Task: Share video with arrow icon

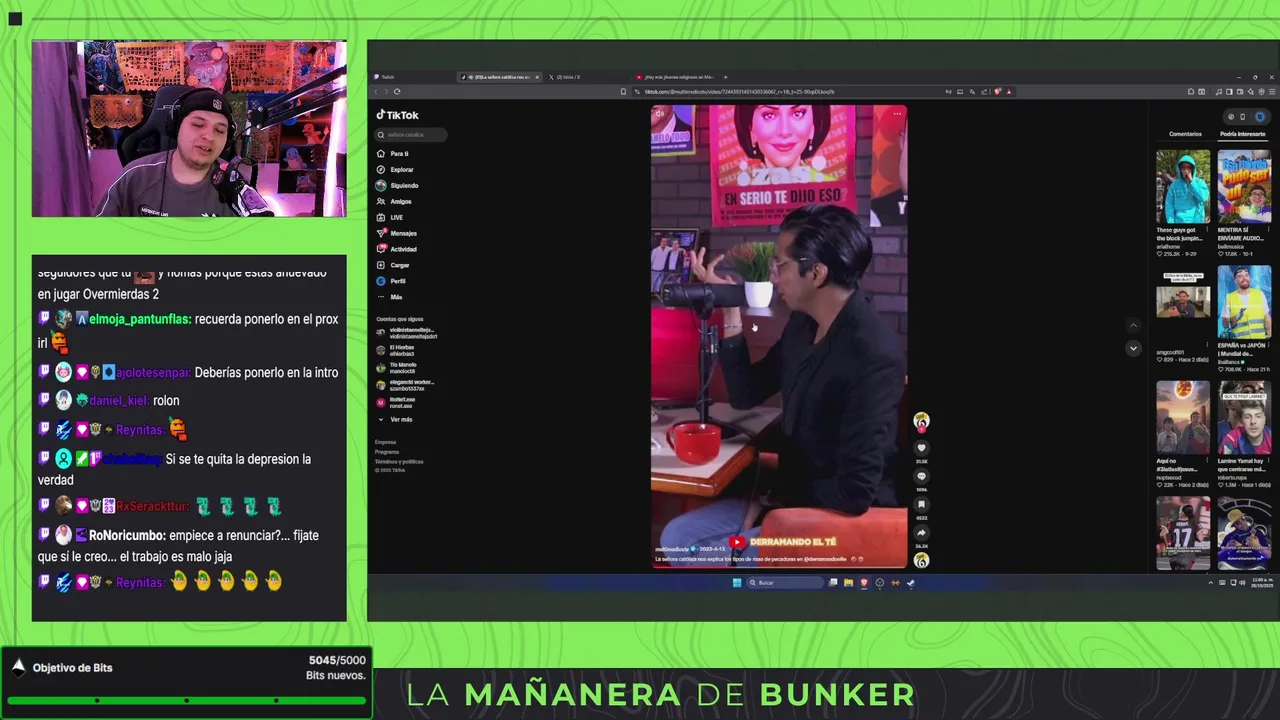Action: tap(921, 533)
